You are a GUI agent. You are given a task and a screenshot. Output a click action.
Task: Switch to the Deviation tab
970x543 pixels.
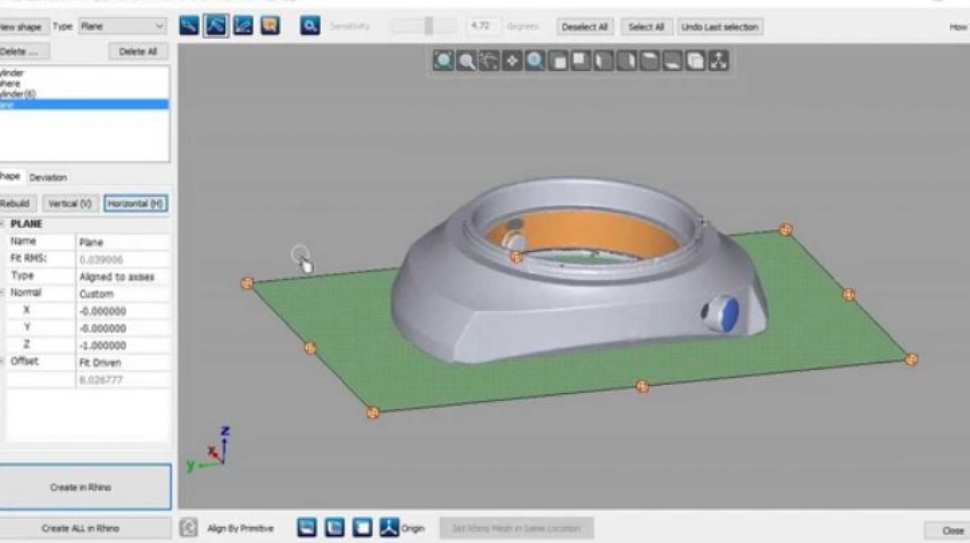pyautogui.click(x=48, y=177)
